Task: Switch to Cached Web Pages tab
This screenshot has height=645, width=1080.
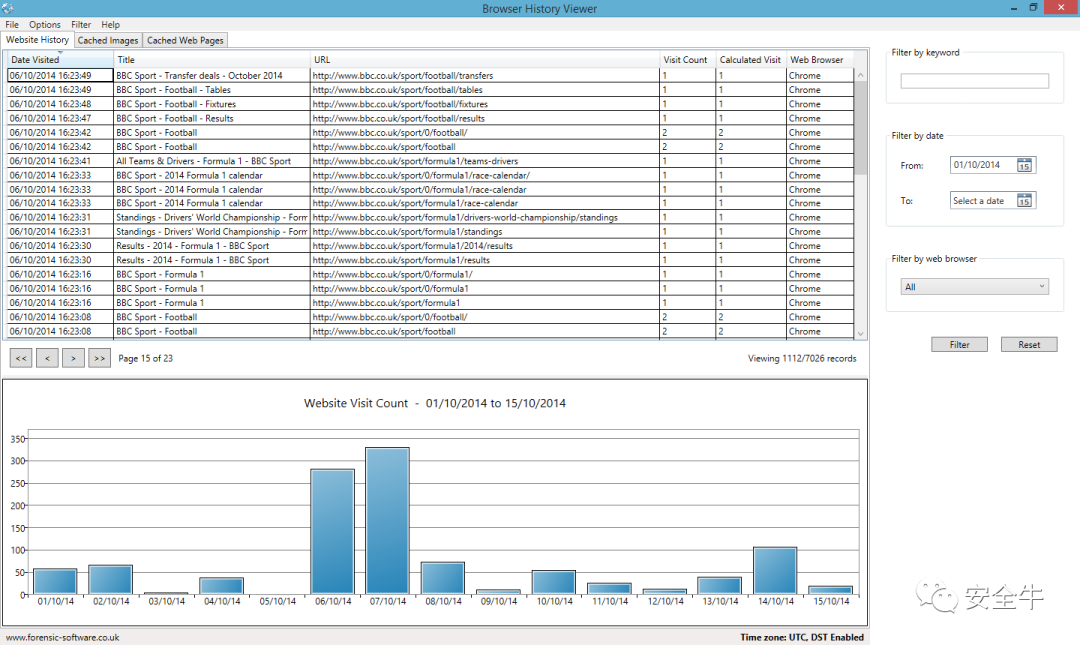Action: (x=185, y=41)
